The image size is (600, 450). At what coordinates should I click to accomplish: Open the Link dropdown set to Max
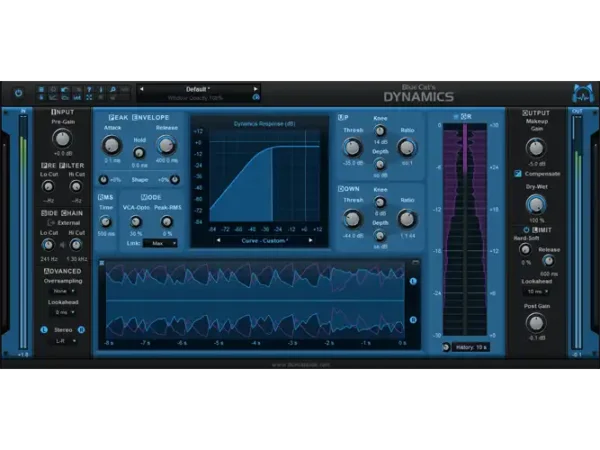click(x=160, y=243)
